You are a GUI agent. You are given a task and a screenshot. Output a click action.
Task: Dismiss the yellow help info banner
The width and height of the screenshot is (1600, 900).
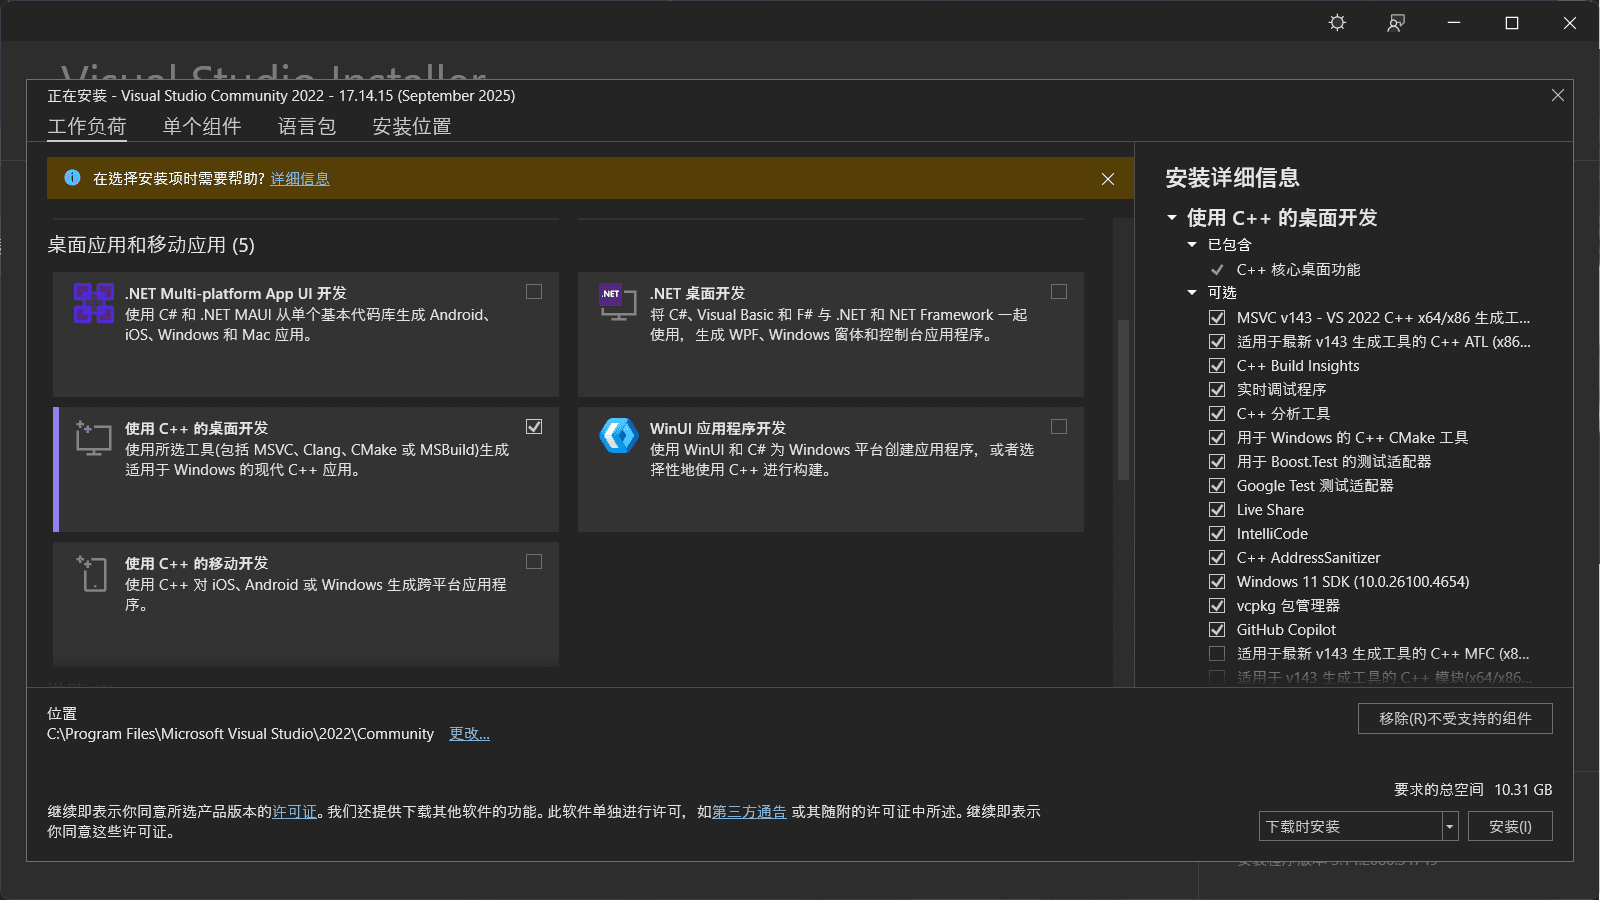[1107, 179]
